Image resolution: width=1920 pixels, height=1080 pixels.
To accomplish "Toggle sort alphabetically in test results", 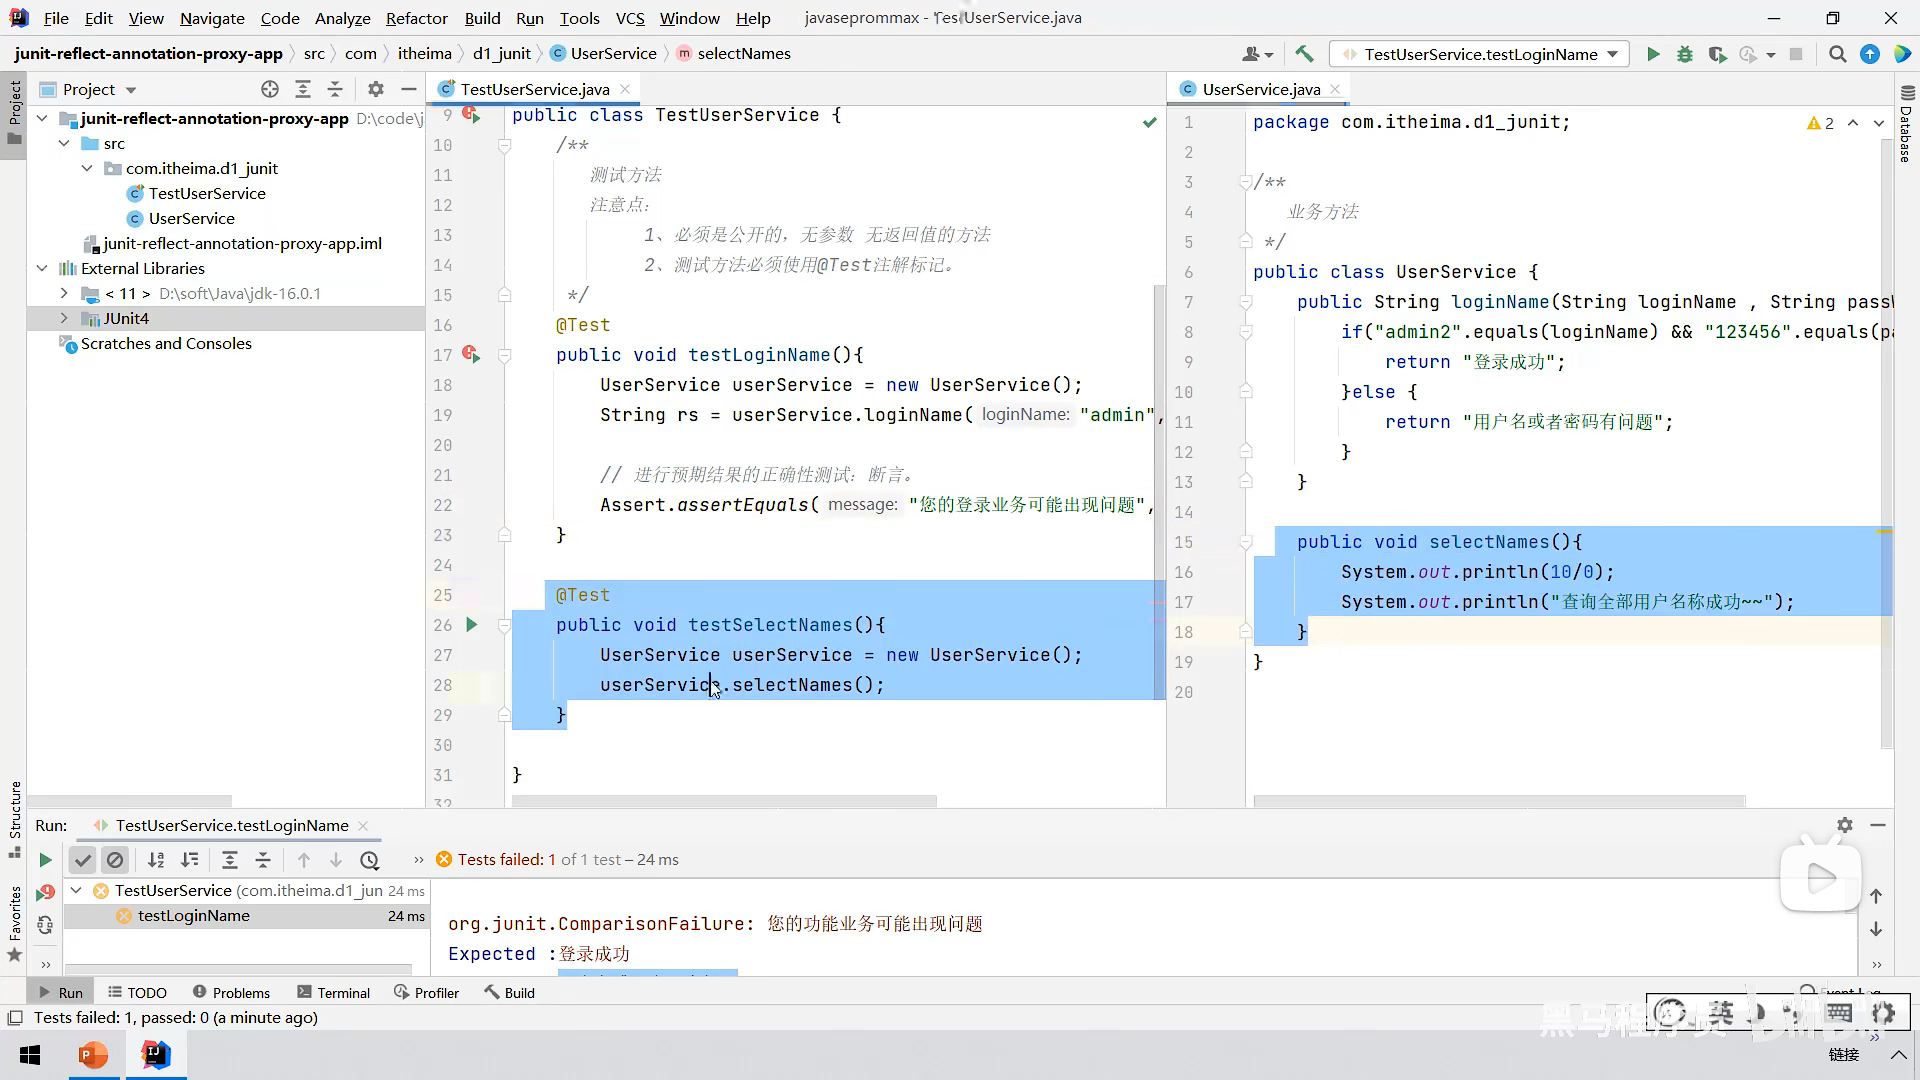I will pos(156,860).
